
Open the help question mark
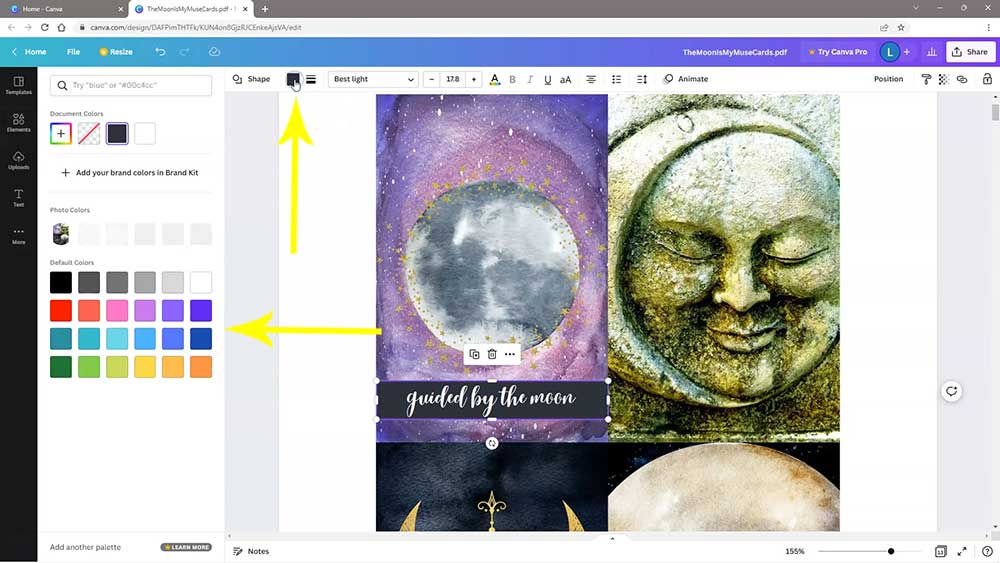(x=987, y=552)
